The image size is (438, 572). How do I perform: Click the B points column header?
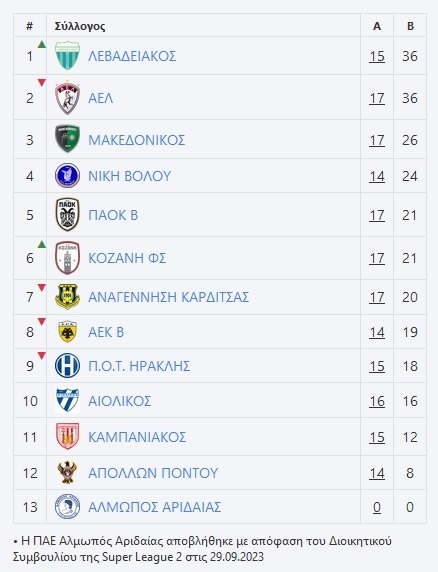point(410,26)
